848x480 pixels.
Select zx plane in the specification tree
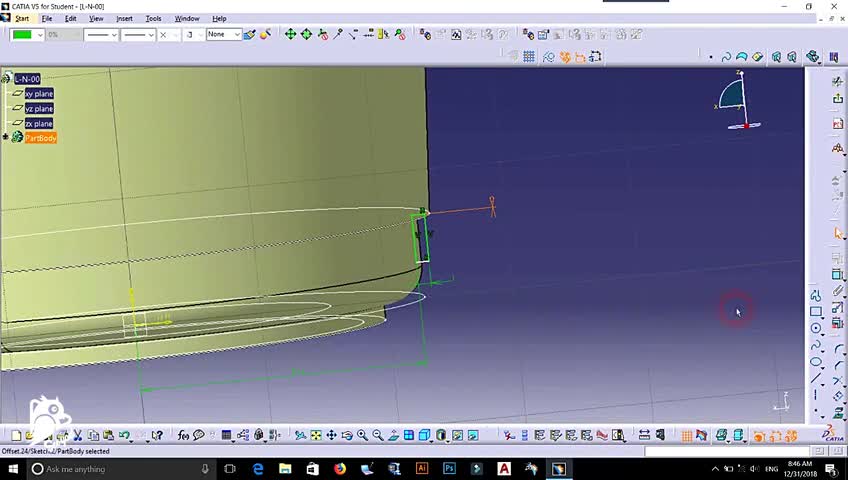coord(39,124)
